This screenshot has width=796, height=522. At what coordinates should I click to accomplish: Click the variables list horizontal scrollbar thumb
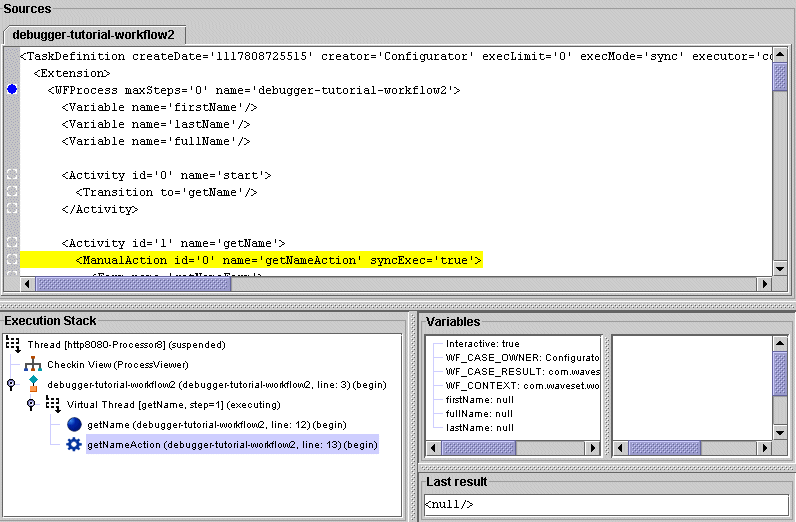[x=479, y=448]
